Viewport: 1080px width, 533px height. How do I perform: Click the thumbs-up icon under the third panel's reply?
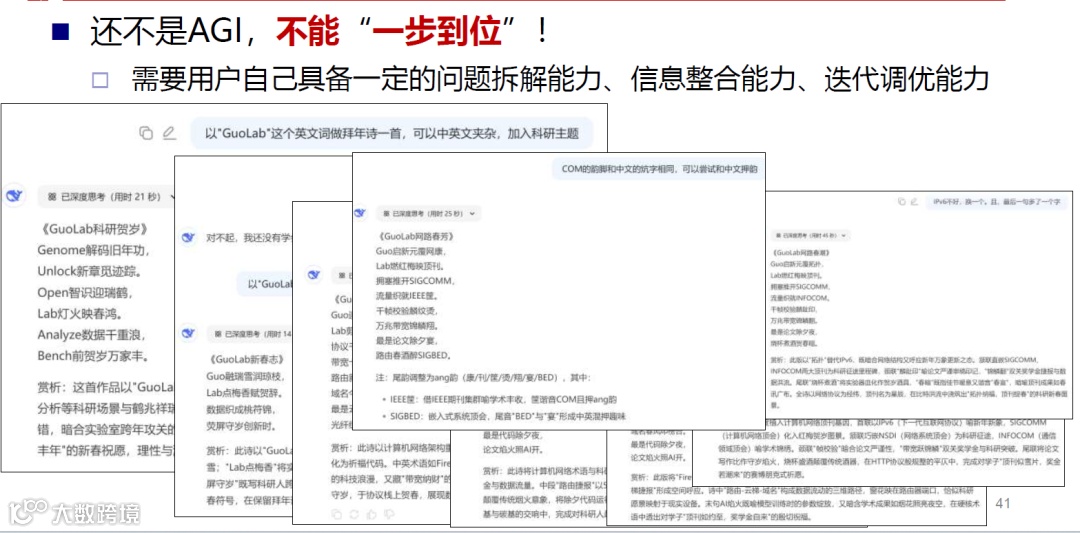pos(371,514)
